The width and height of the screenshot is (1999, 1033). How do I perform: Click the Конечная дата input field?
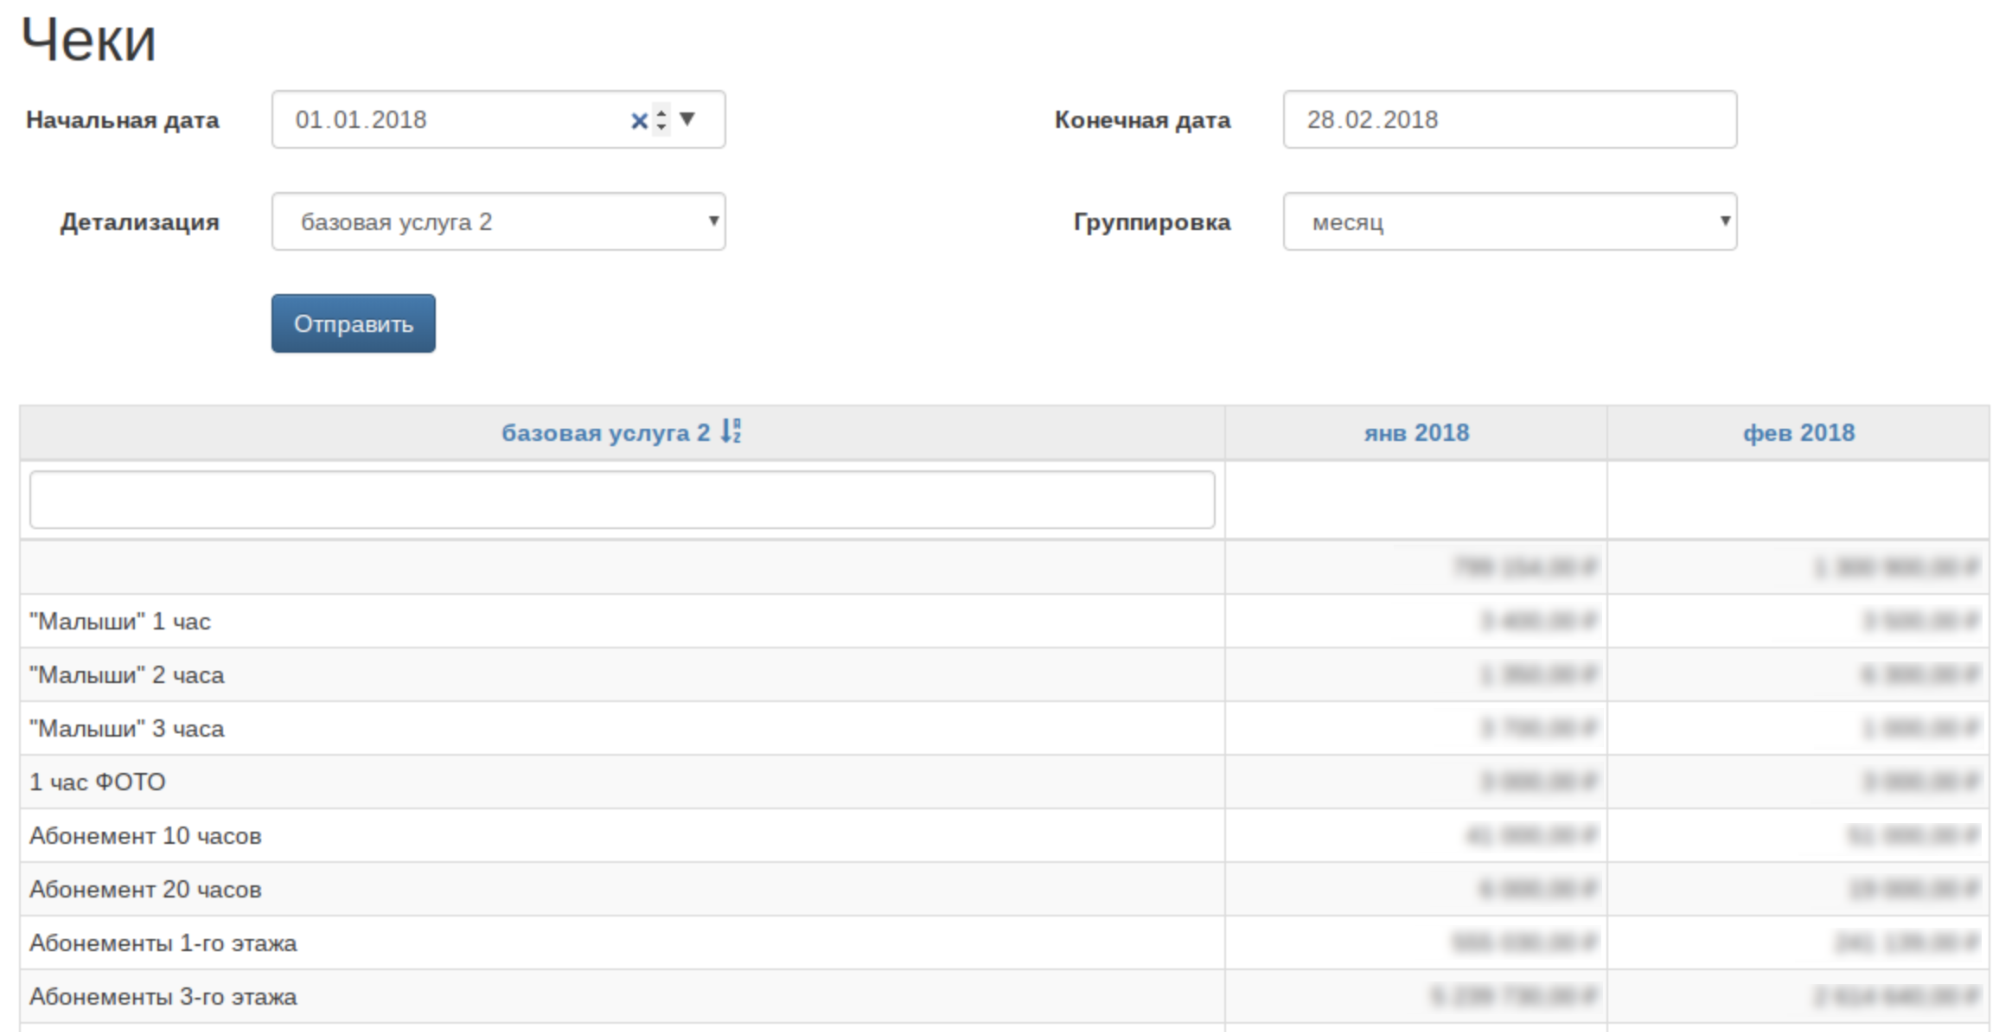(1510, 120)
